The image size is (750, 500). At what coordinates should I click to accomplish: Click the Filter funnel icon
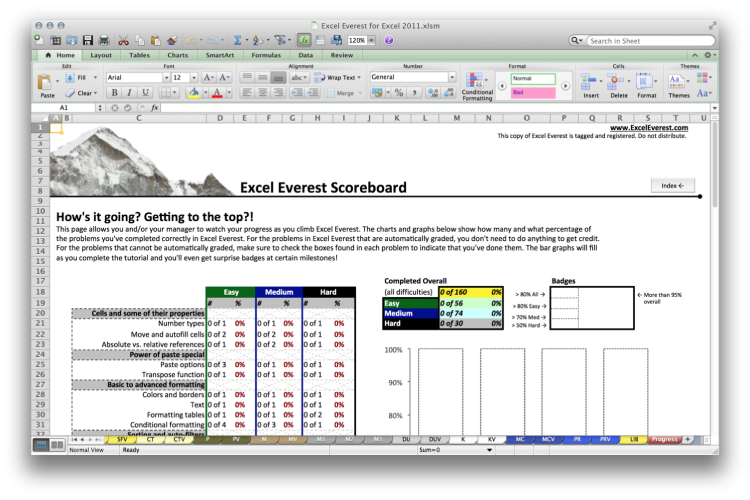coord(279,40)
